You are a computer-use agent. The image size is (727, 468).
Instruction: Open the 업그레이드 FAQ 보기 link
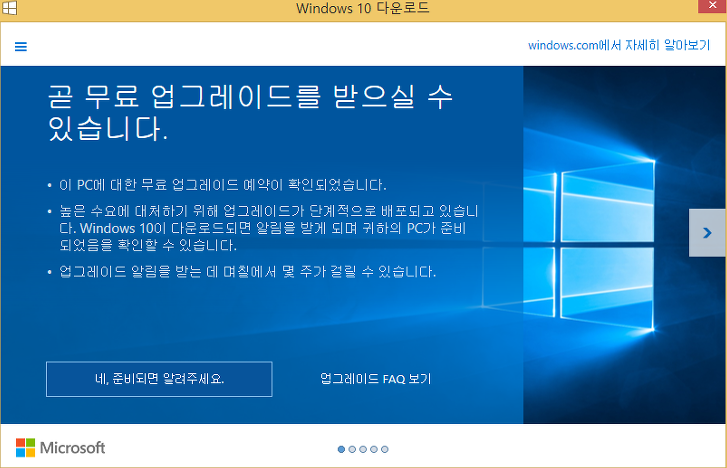(376, 379)
